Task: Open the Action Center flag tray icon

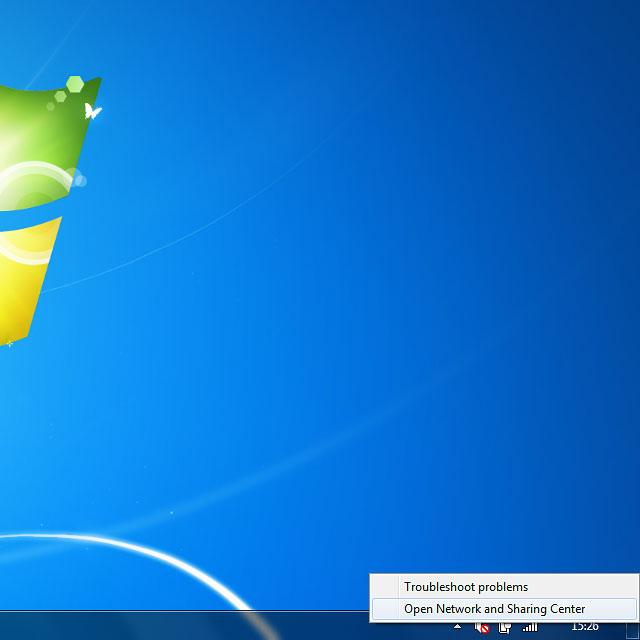Action: click(505, 627)
